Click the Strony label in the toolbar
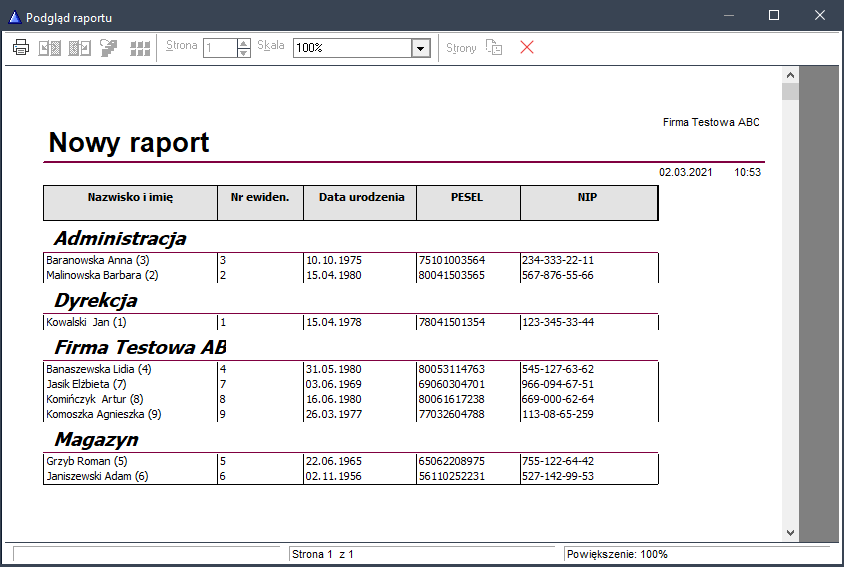 pos(461,48)
